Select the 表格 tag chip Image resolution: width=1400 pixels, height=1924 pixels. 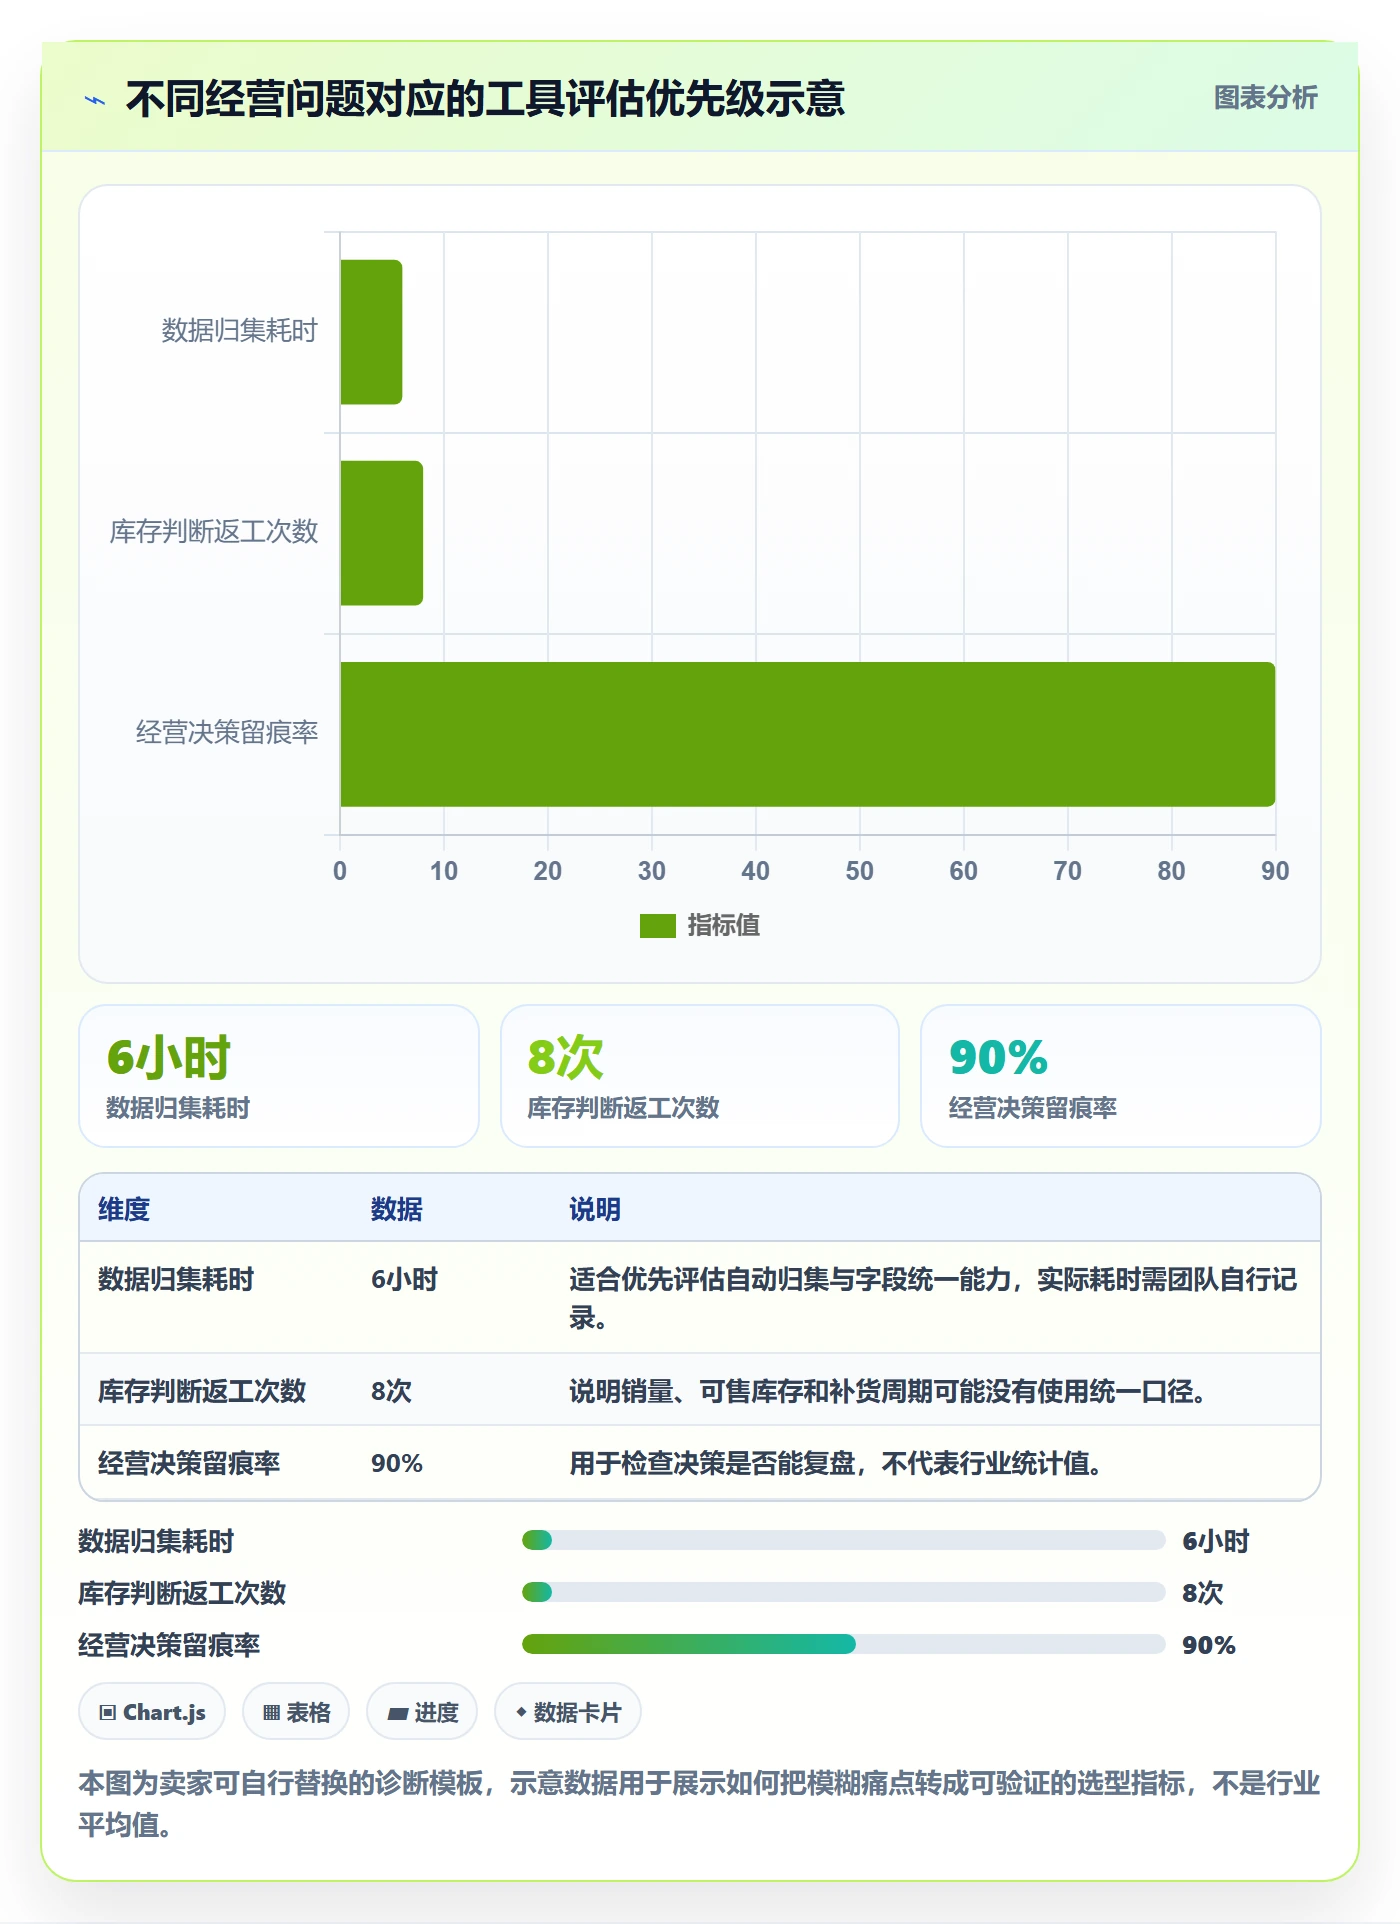(296, 1712)
